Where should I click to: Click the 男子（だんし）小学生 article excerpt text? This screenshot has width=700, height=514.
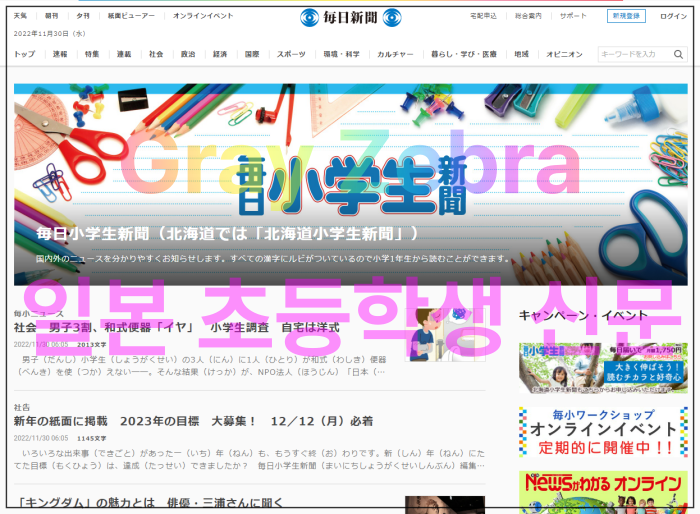(x=202, y=366)
